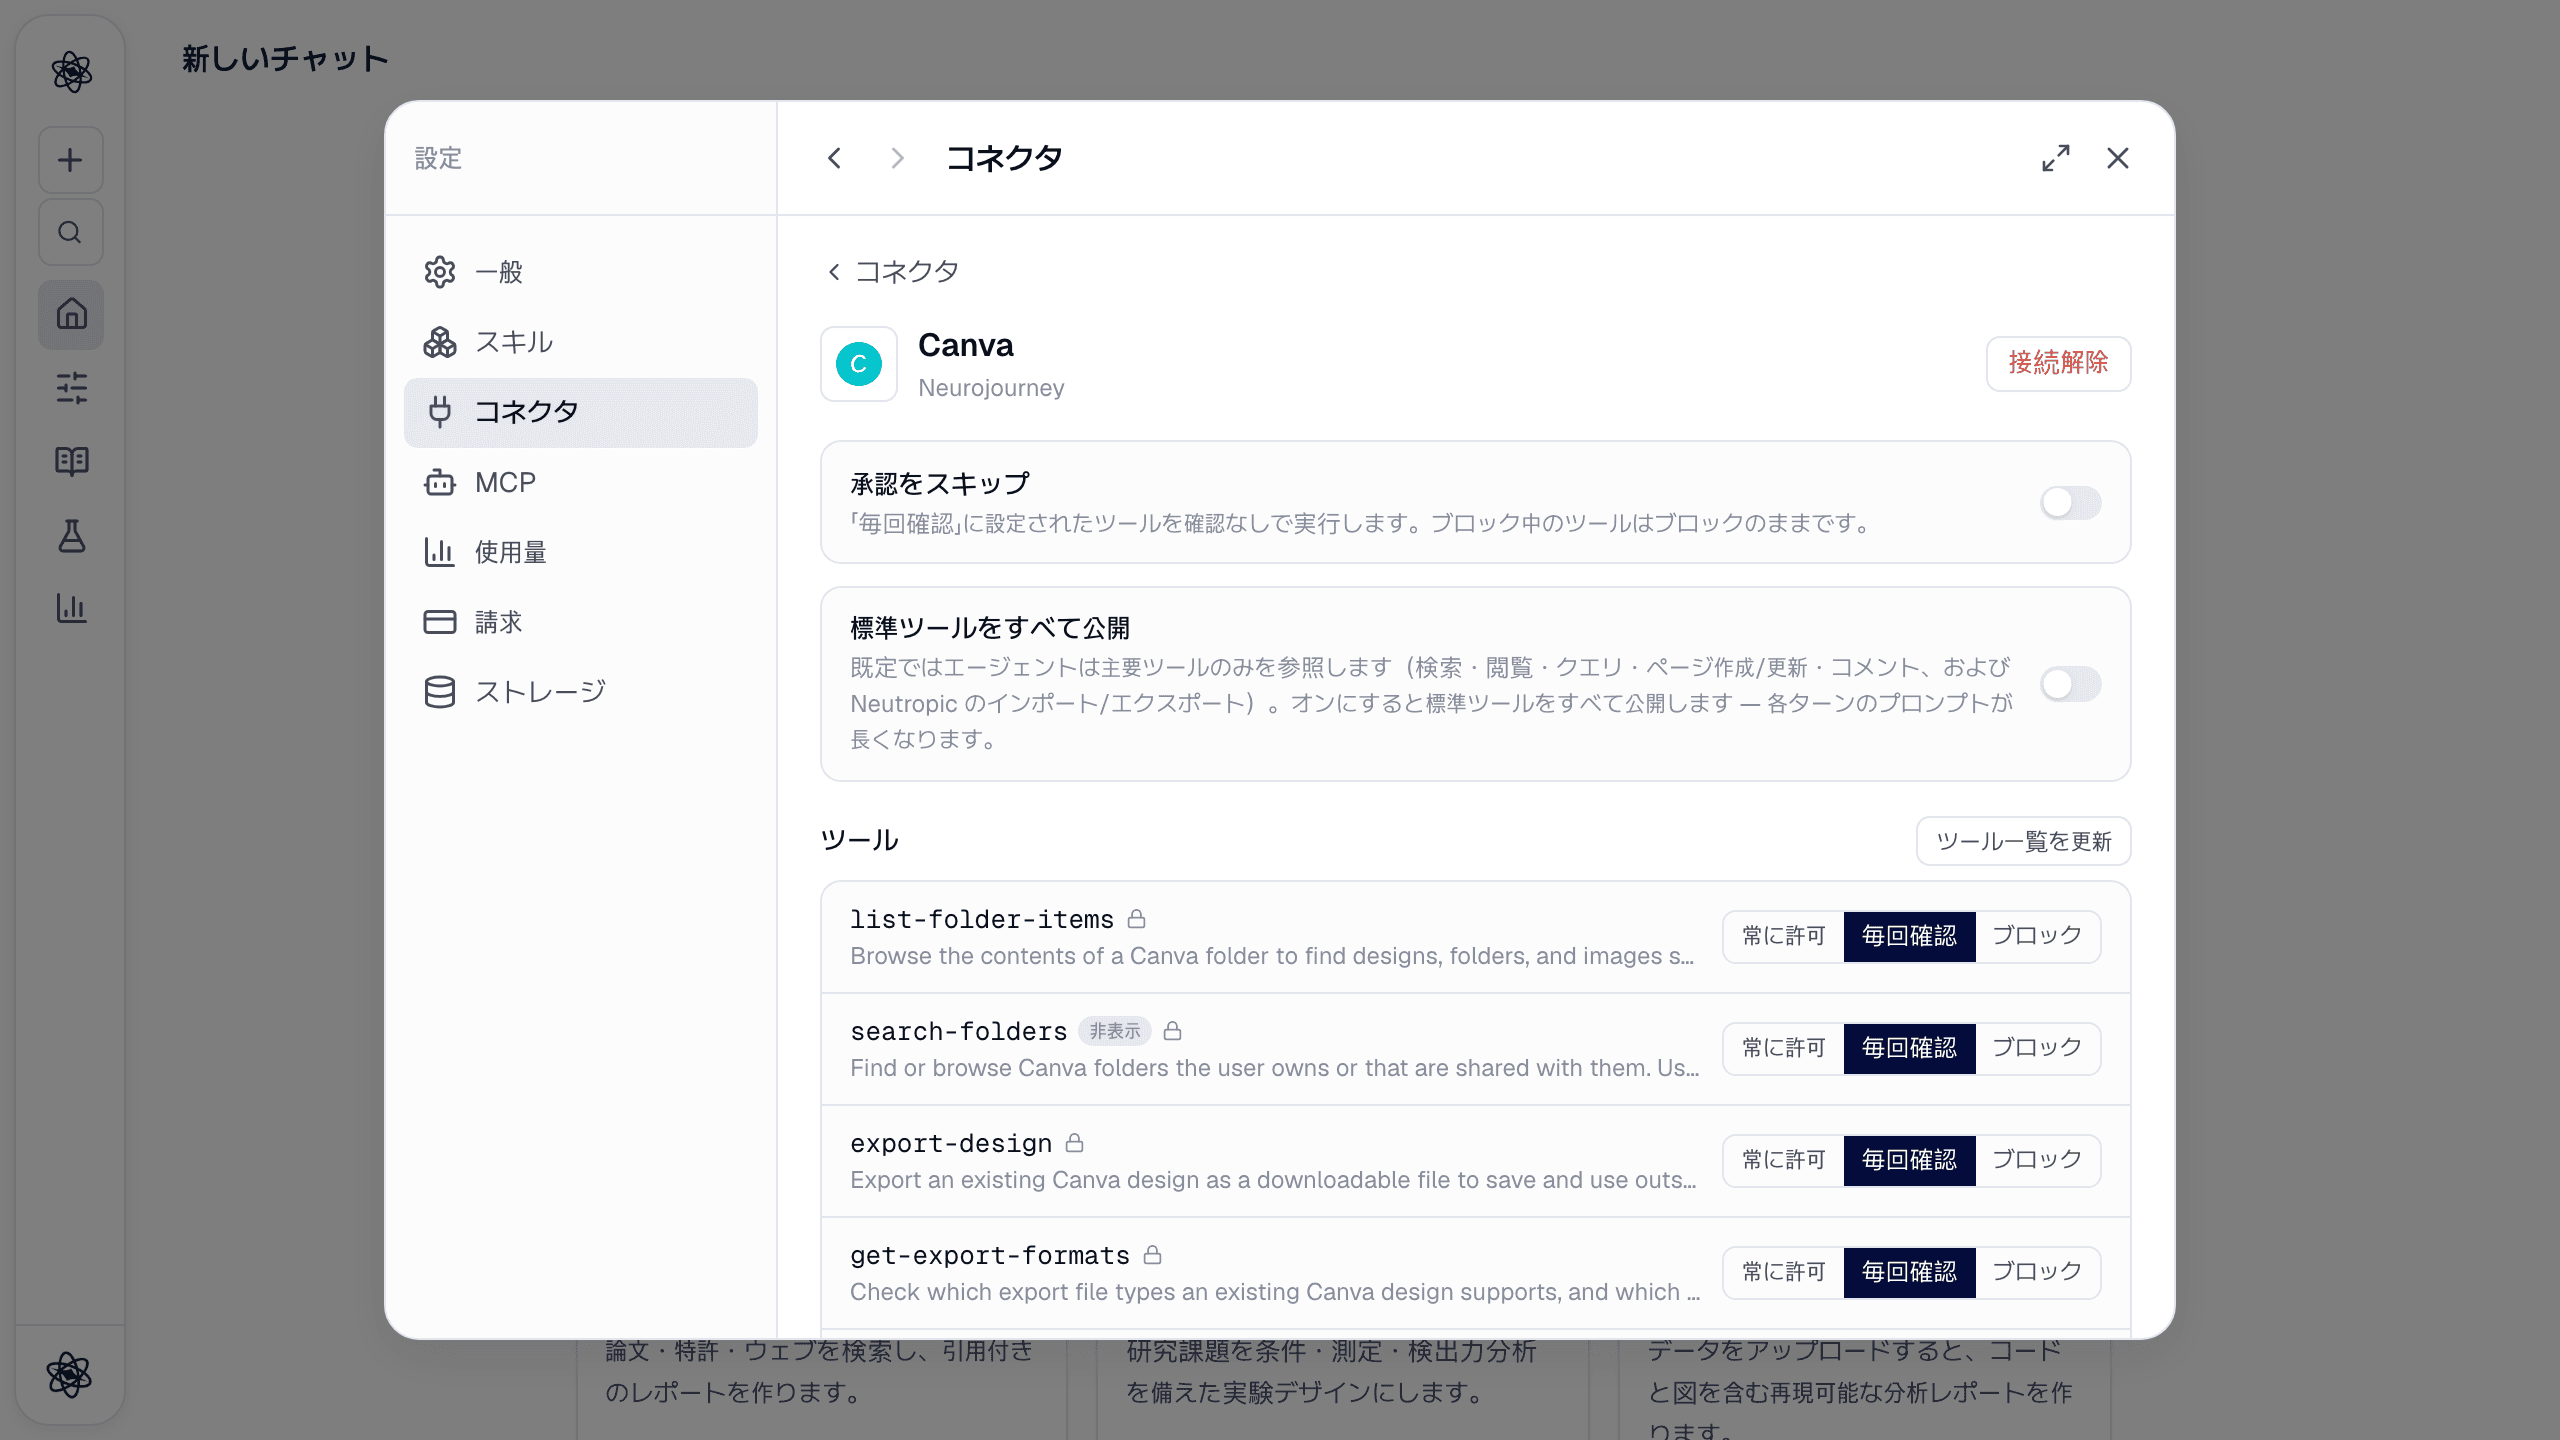The image size is (2560, 1440).
Task: Toggle the 標準ツールをすべて公開 switch
Action: [2071, 685]
